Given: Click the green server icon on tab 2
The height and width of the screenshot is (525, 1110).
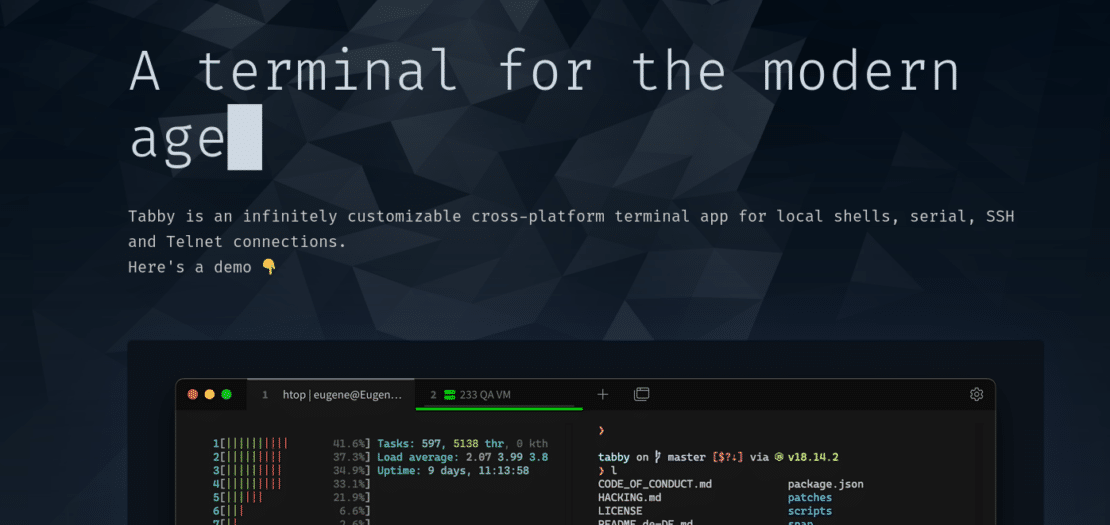Looking at the screenshot, I should pos(450,395).
